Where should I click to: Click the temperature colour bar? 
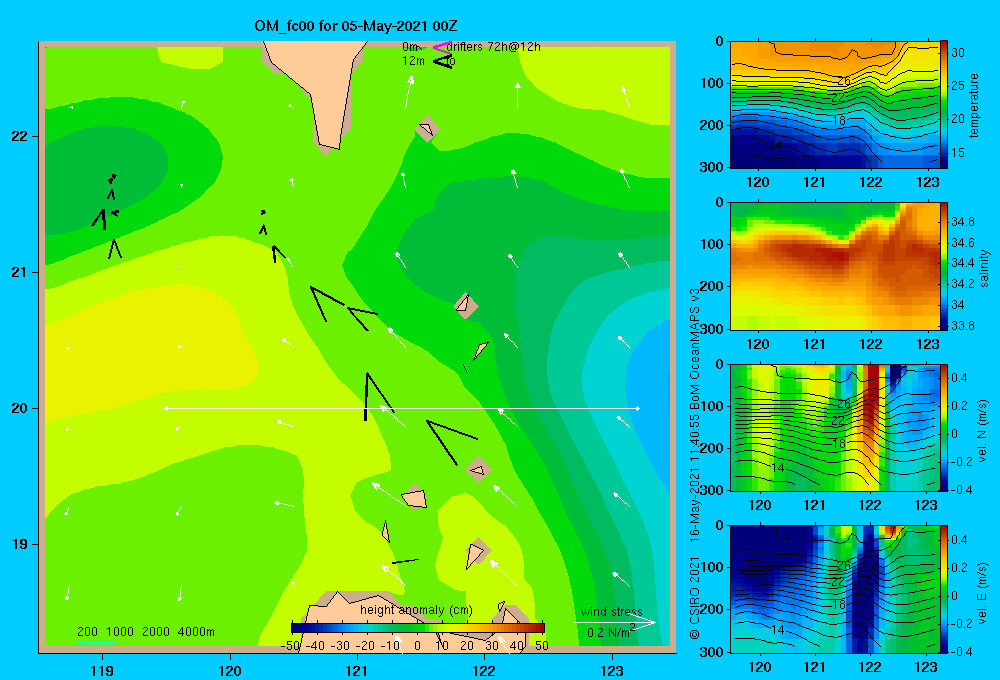click(944, 105)
